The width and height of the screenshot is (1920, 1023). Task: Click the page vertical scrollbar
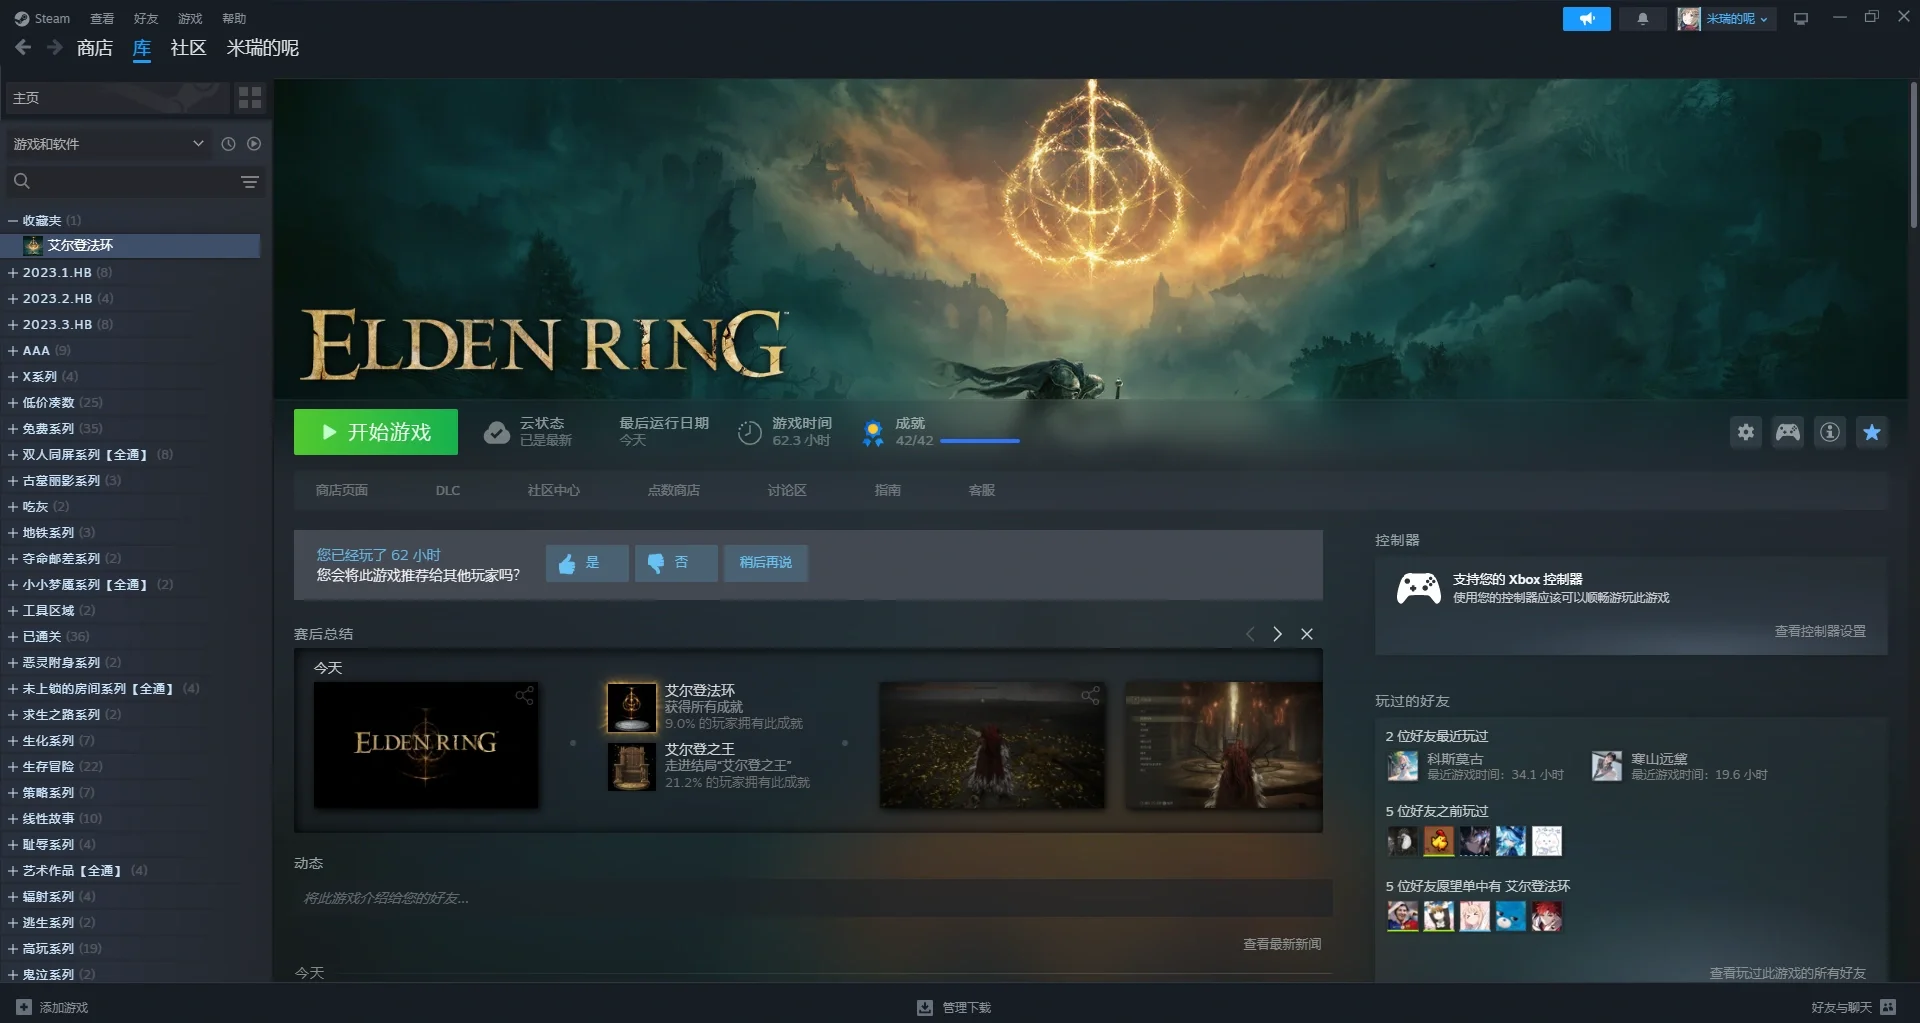[1913, 155]
